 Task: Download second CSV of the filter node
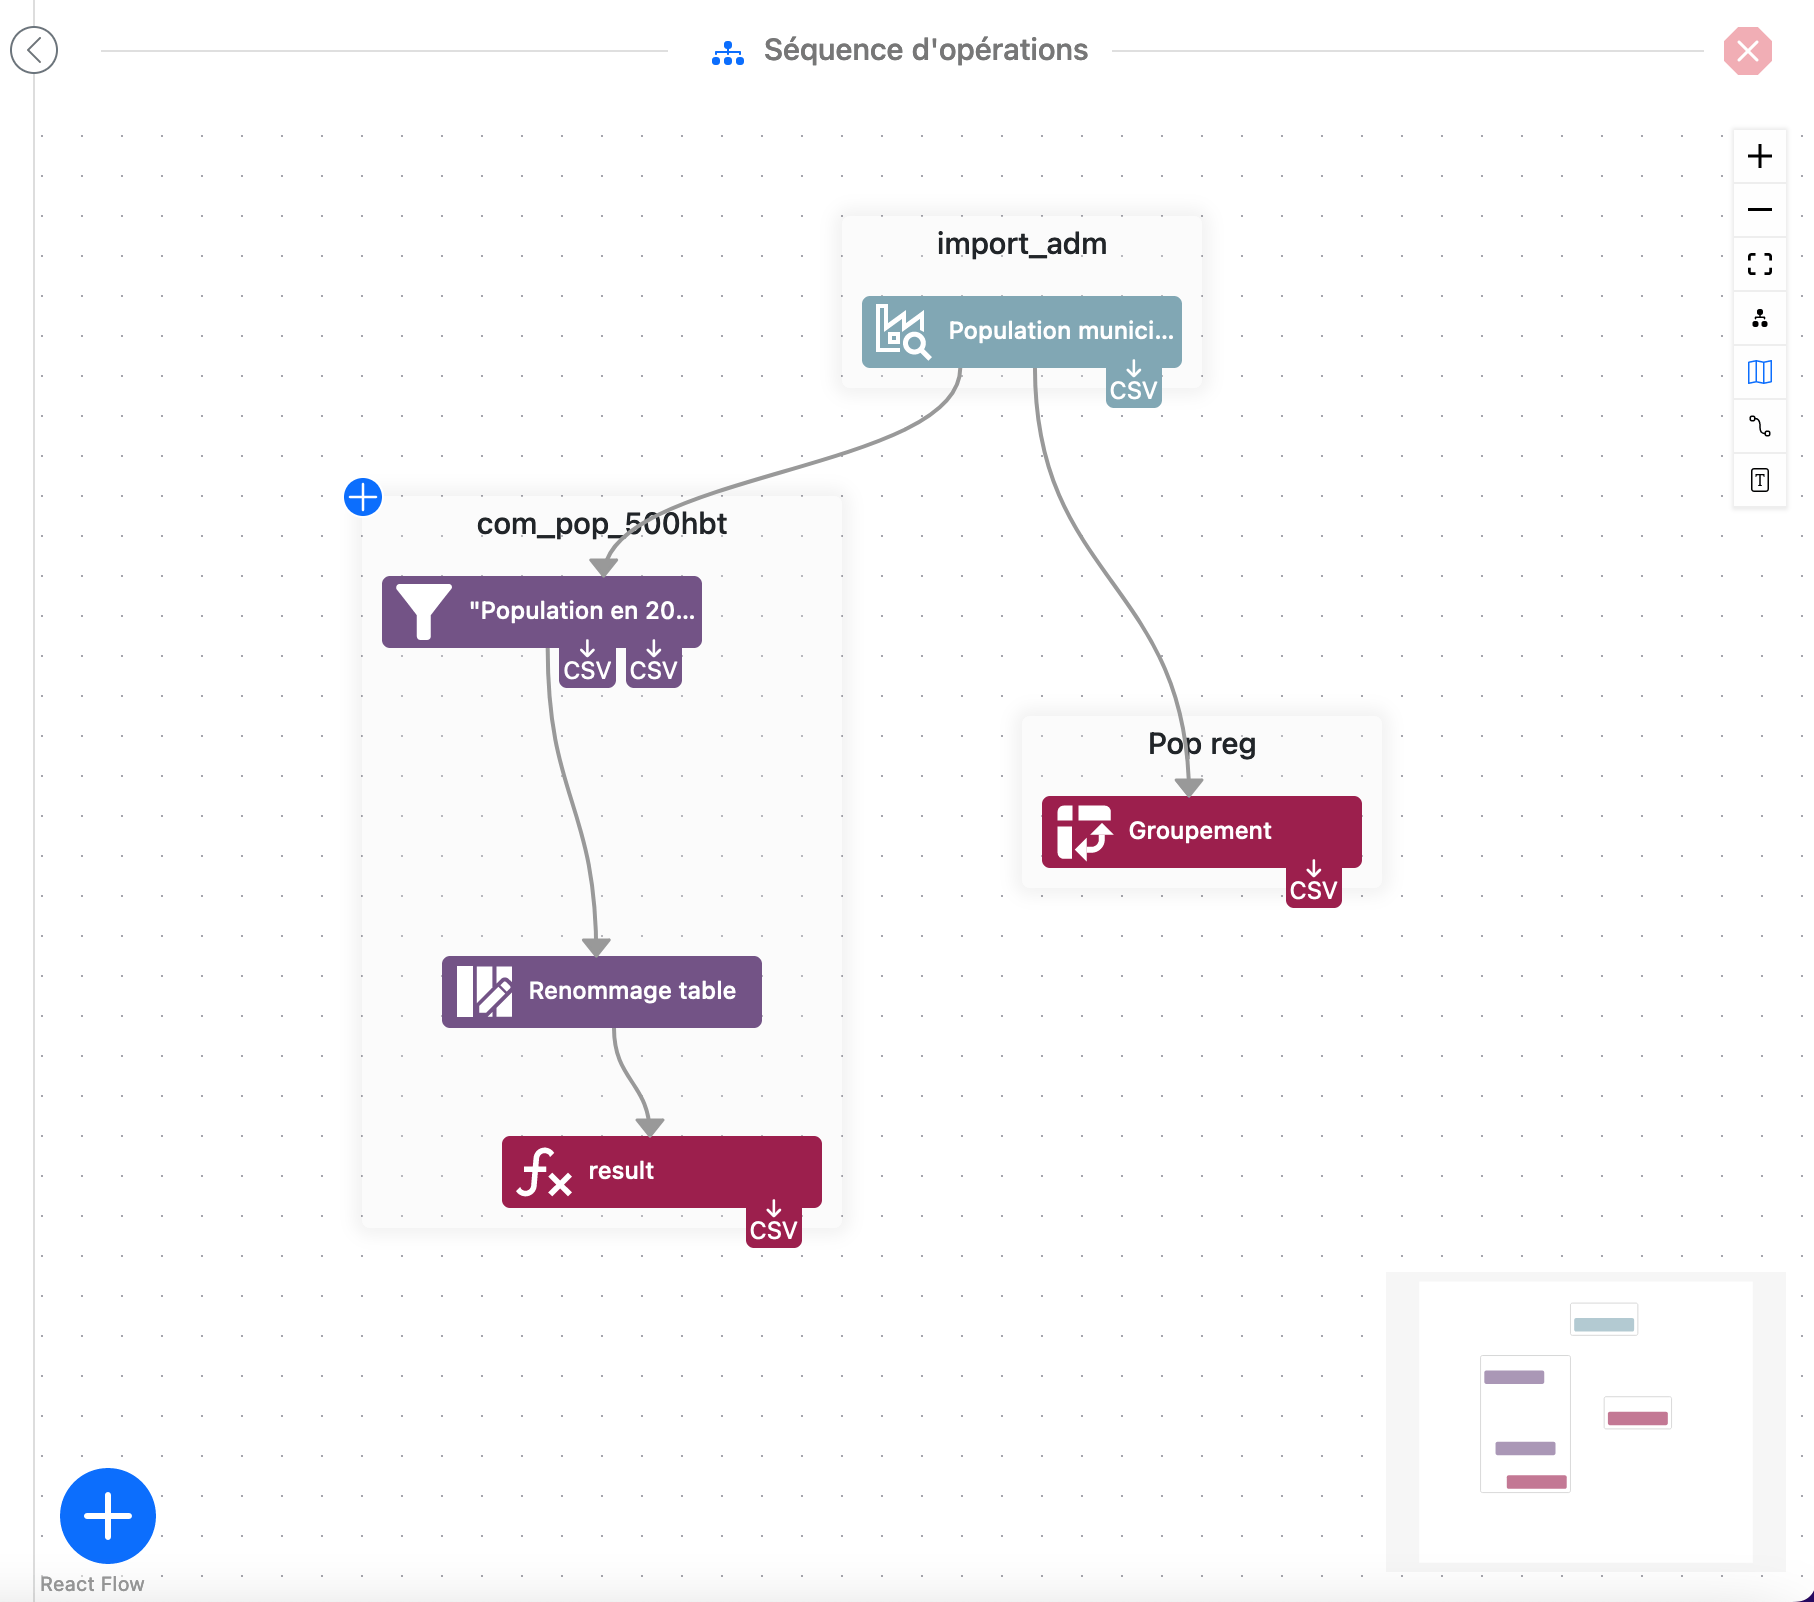tap(653, 665)
